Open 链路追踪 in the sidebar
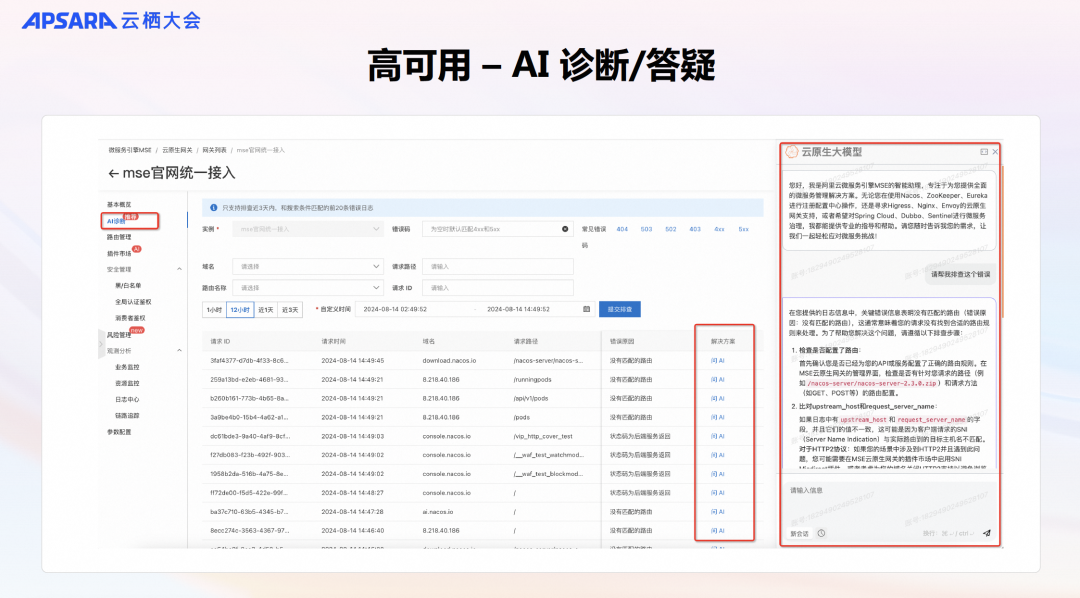The width and height of the screenshot is (1080, 598). pos(127,415)
